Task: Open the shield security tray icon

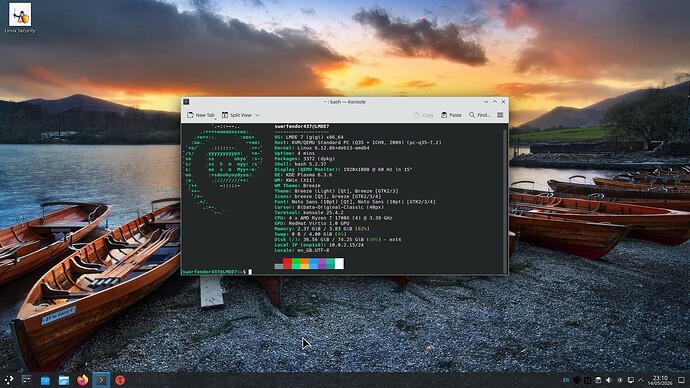Action: [577, 380]
